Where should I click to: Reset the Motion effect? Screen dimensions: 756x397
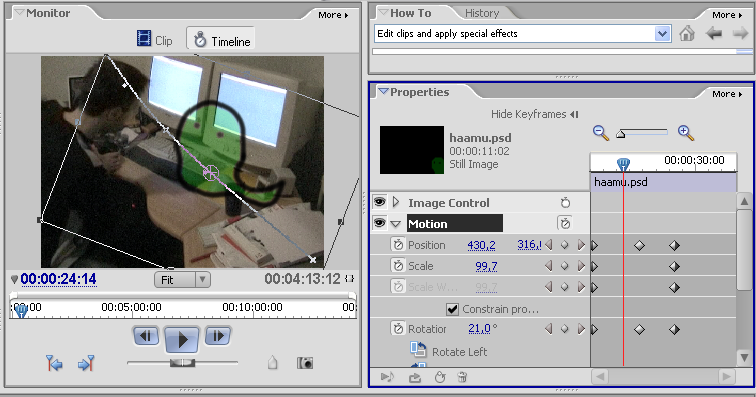pos(565,223)
